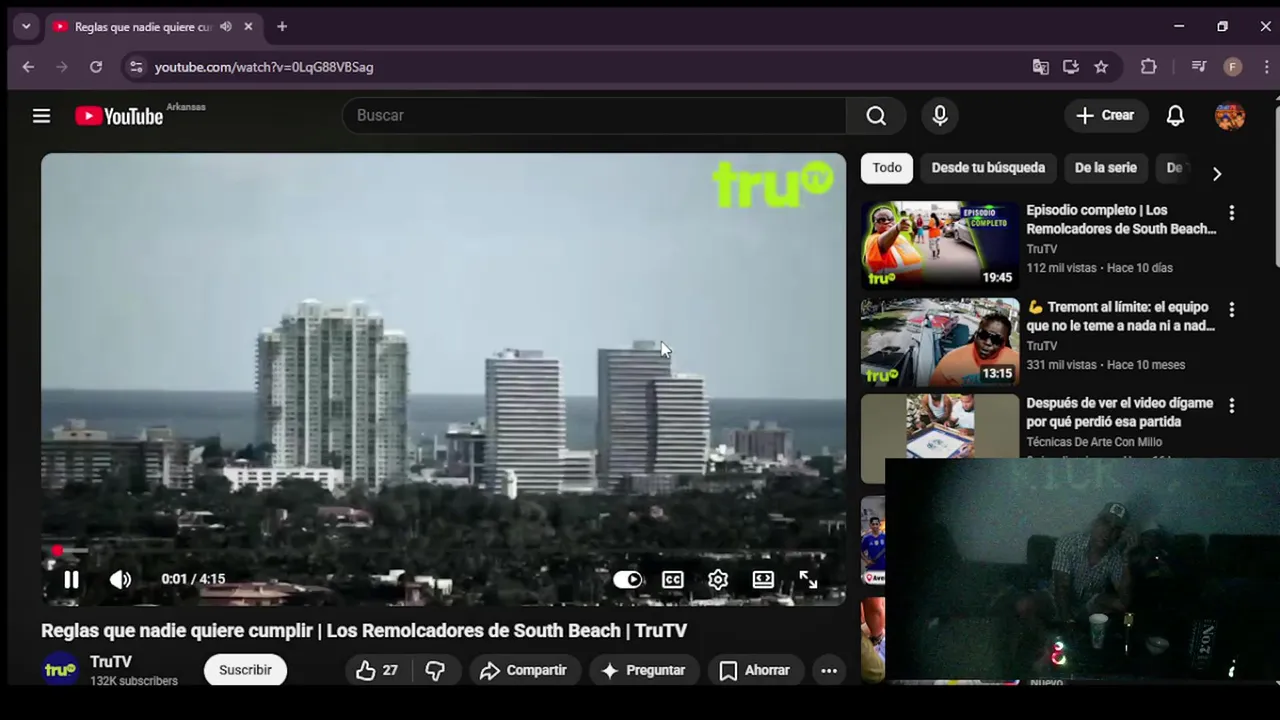Save video with Ahorrar button
Image resolution: width=1280 pixels, height=720 pixels.
[x=755, y=671]
